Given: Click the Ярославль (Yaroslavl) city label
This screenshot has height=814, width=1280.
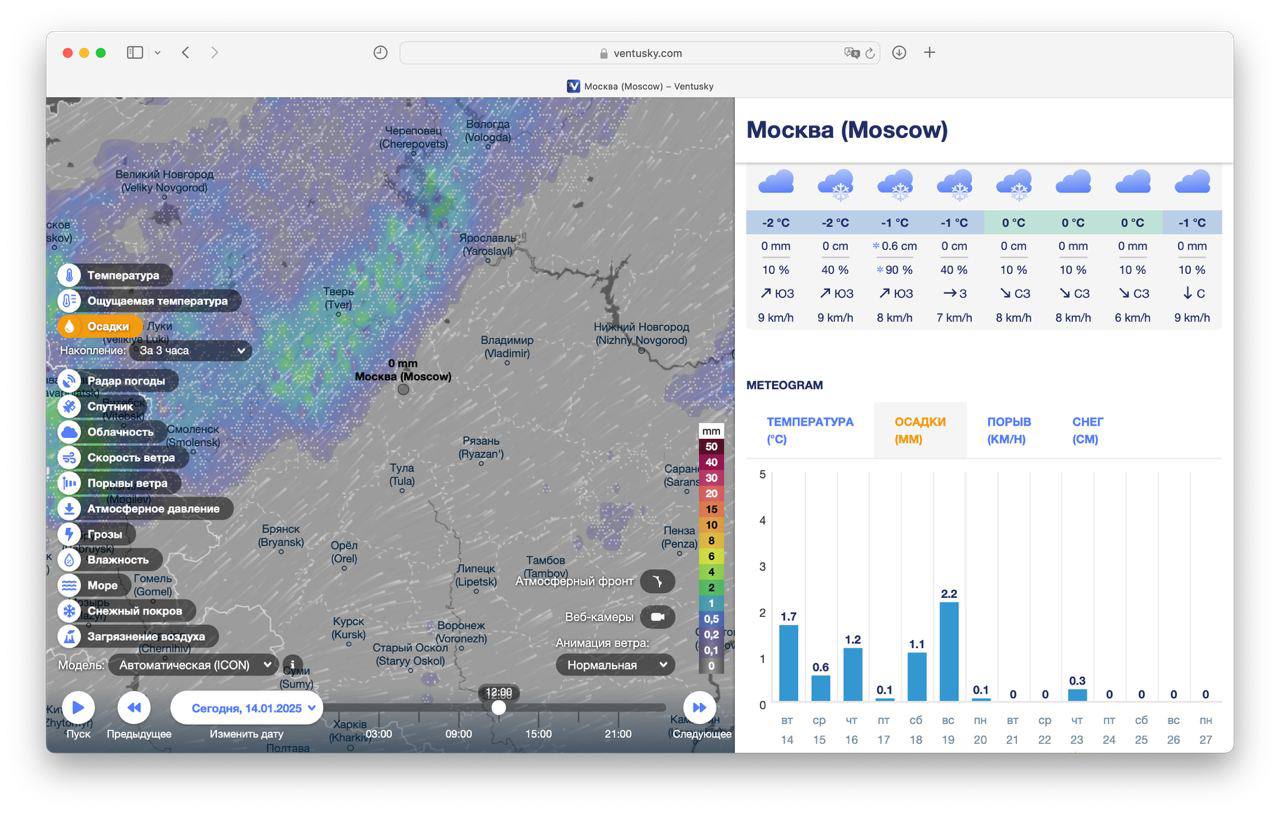Looking at the screenshot, I should (487, 245).
